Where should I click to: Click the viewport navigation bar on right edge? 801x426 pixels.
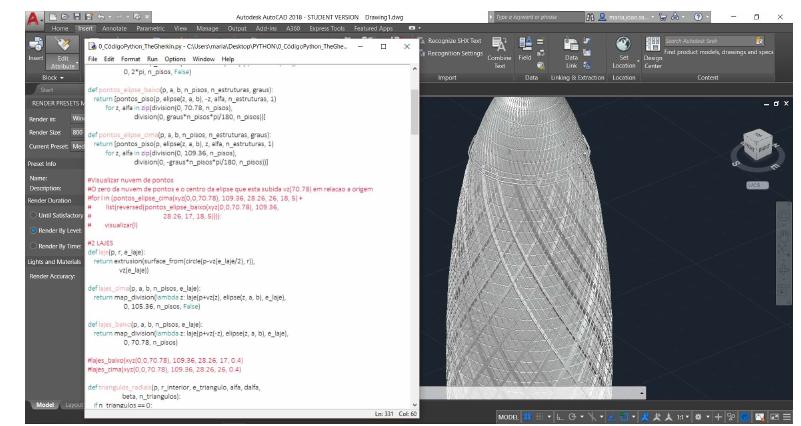point(784,253)
